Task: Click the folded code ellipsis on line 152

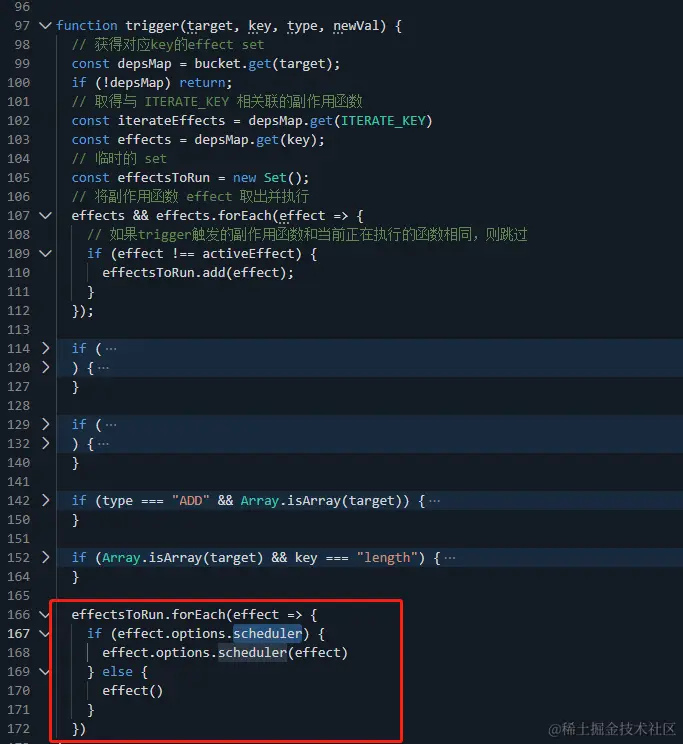Action: pyautogui.click(x=450, y=558)
